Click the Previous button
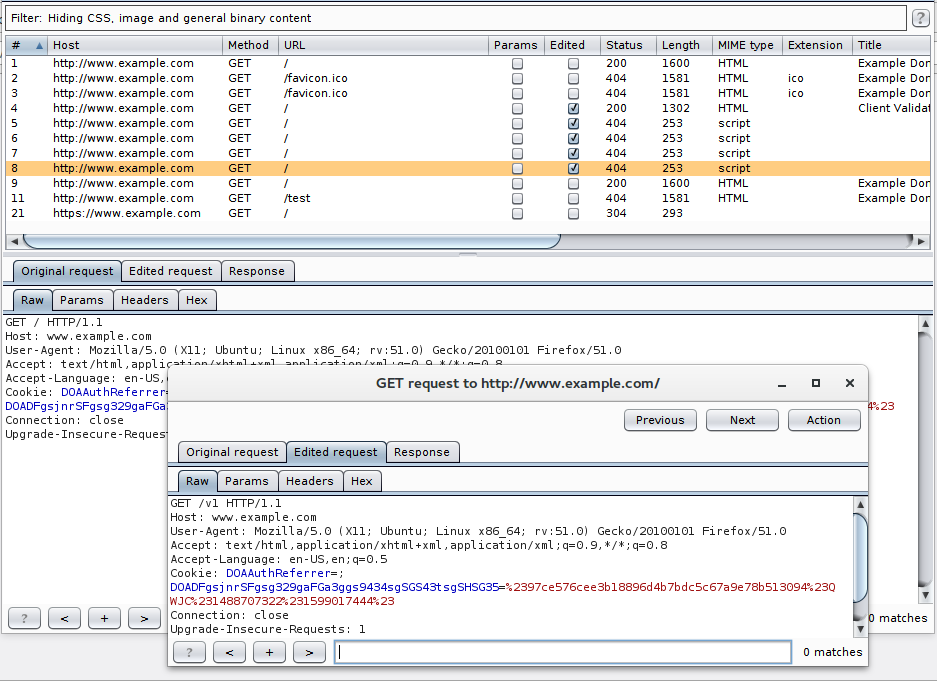The height and width of the screenshot is (681, 937). click(660, 420)
